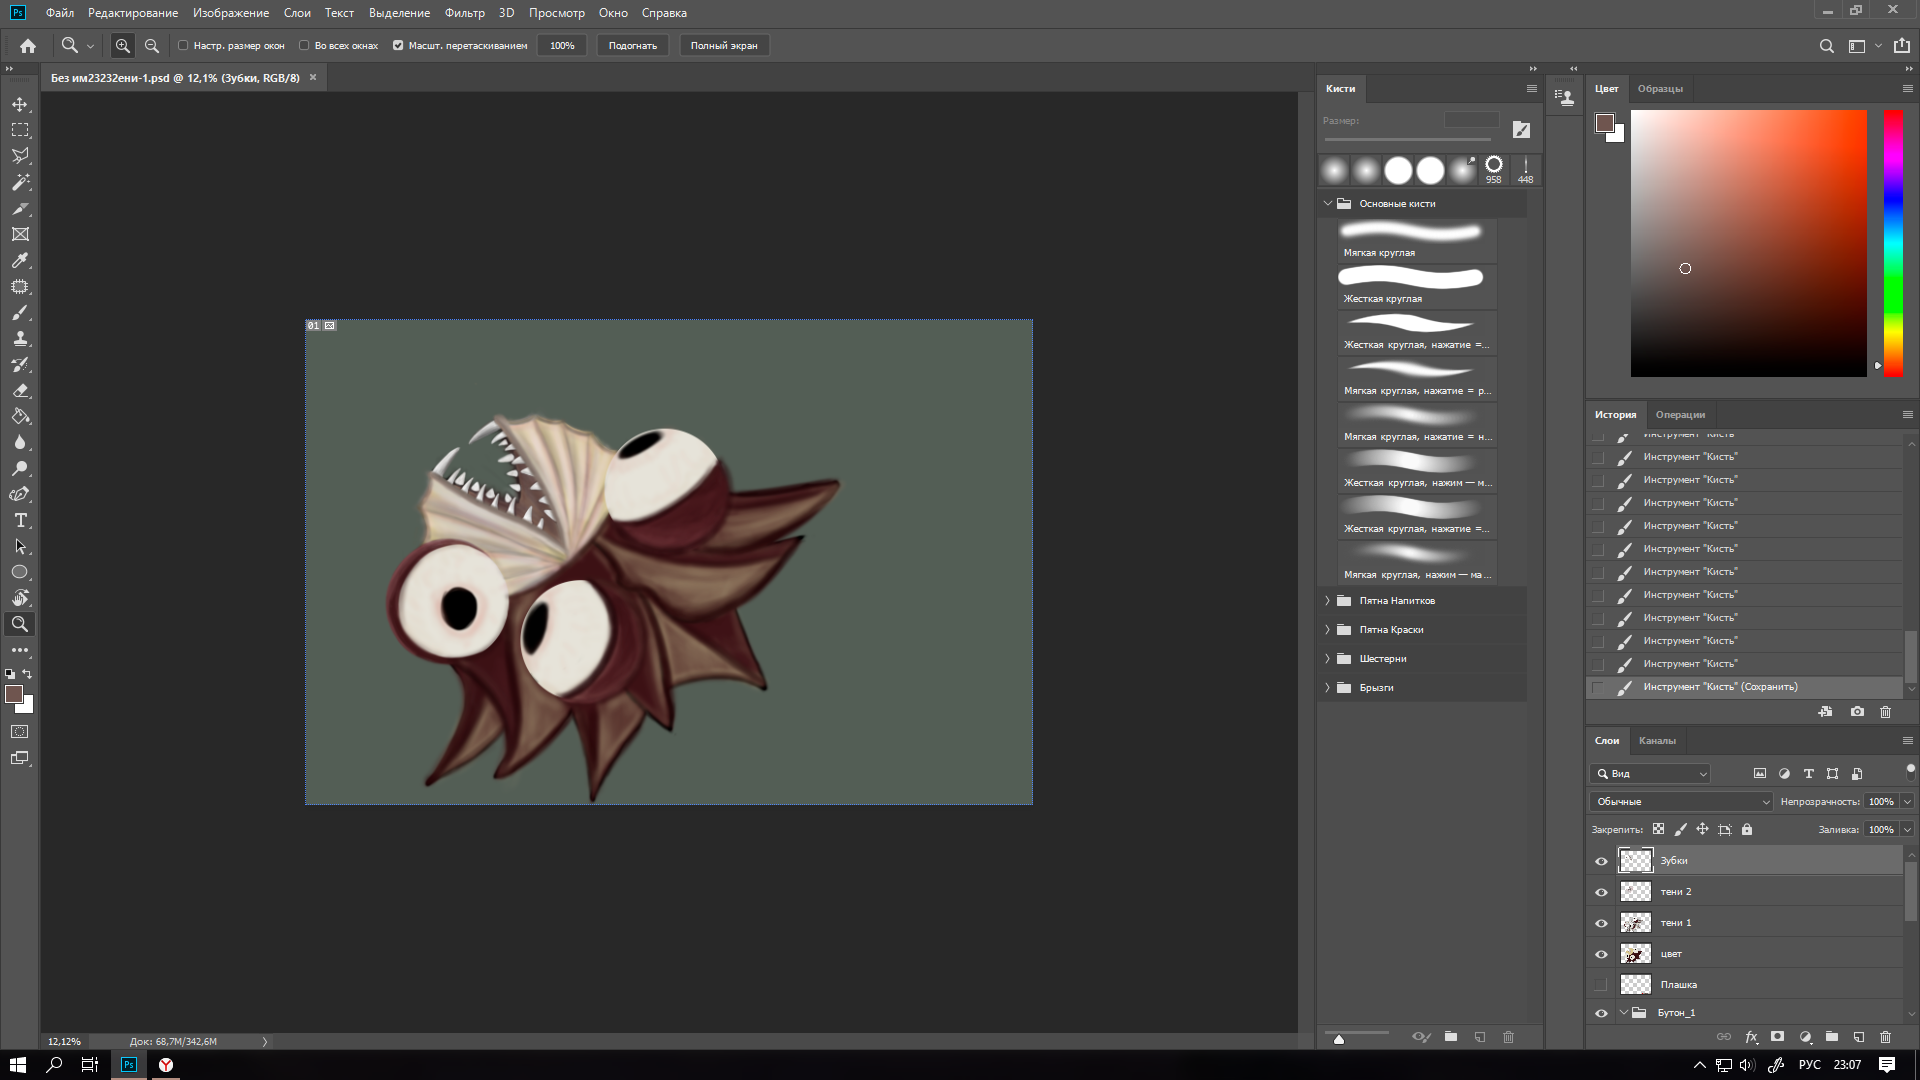Enable 'Во всех окнах' checkbox
Image resolution: width=1920 pixels, height=1080 pixels.
(304, 45)
